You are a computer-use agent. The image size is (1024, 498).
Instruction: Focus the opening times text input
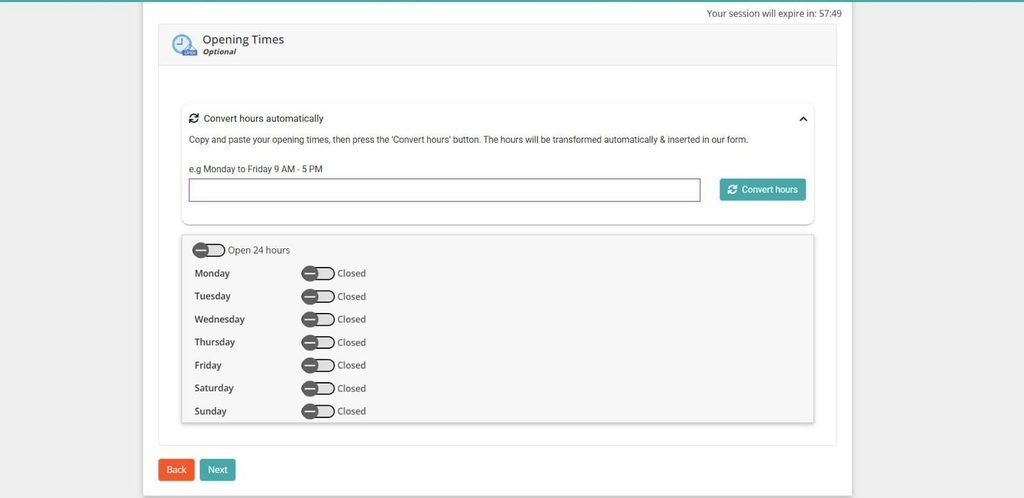(445, 190)
